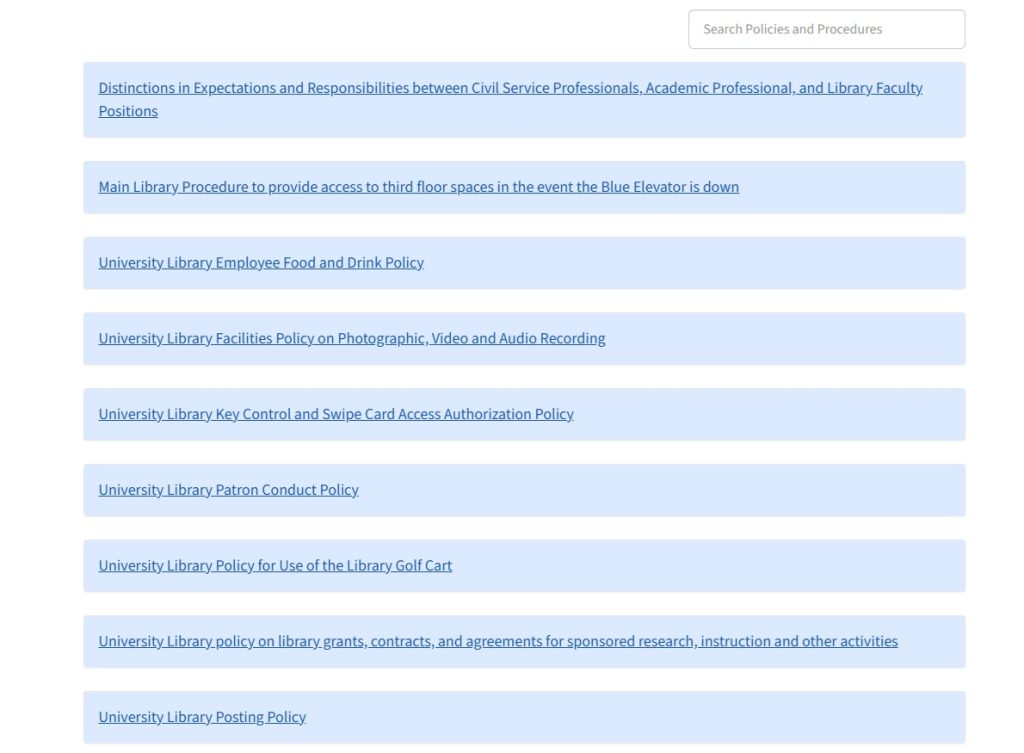
Task: Click empty space in the Key Control row
Action: [770, 414]
